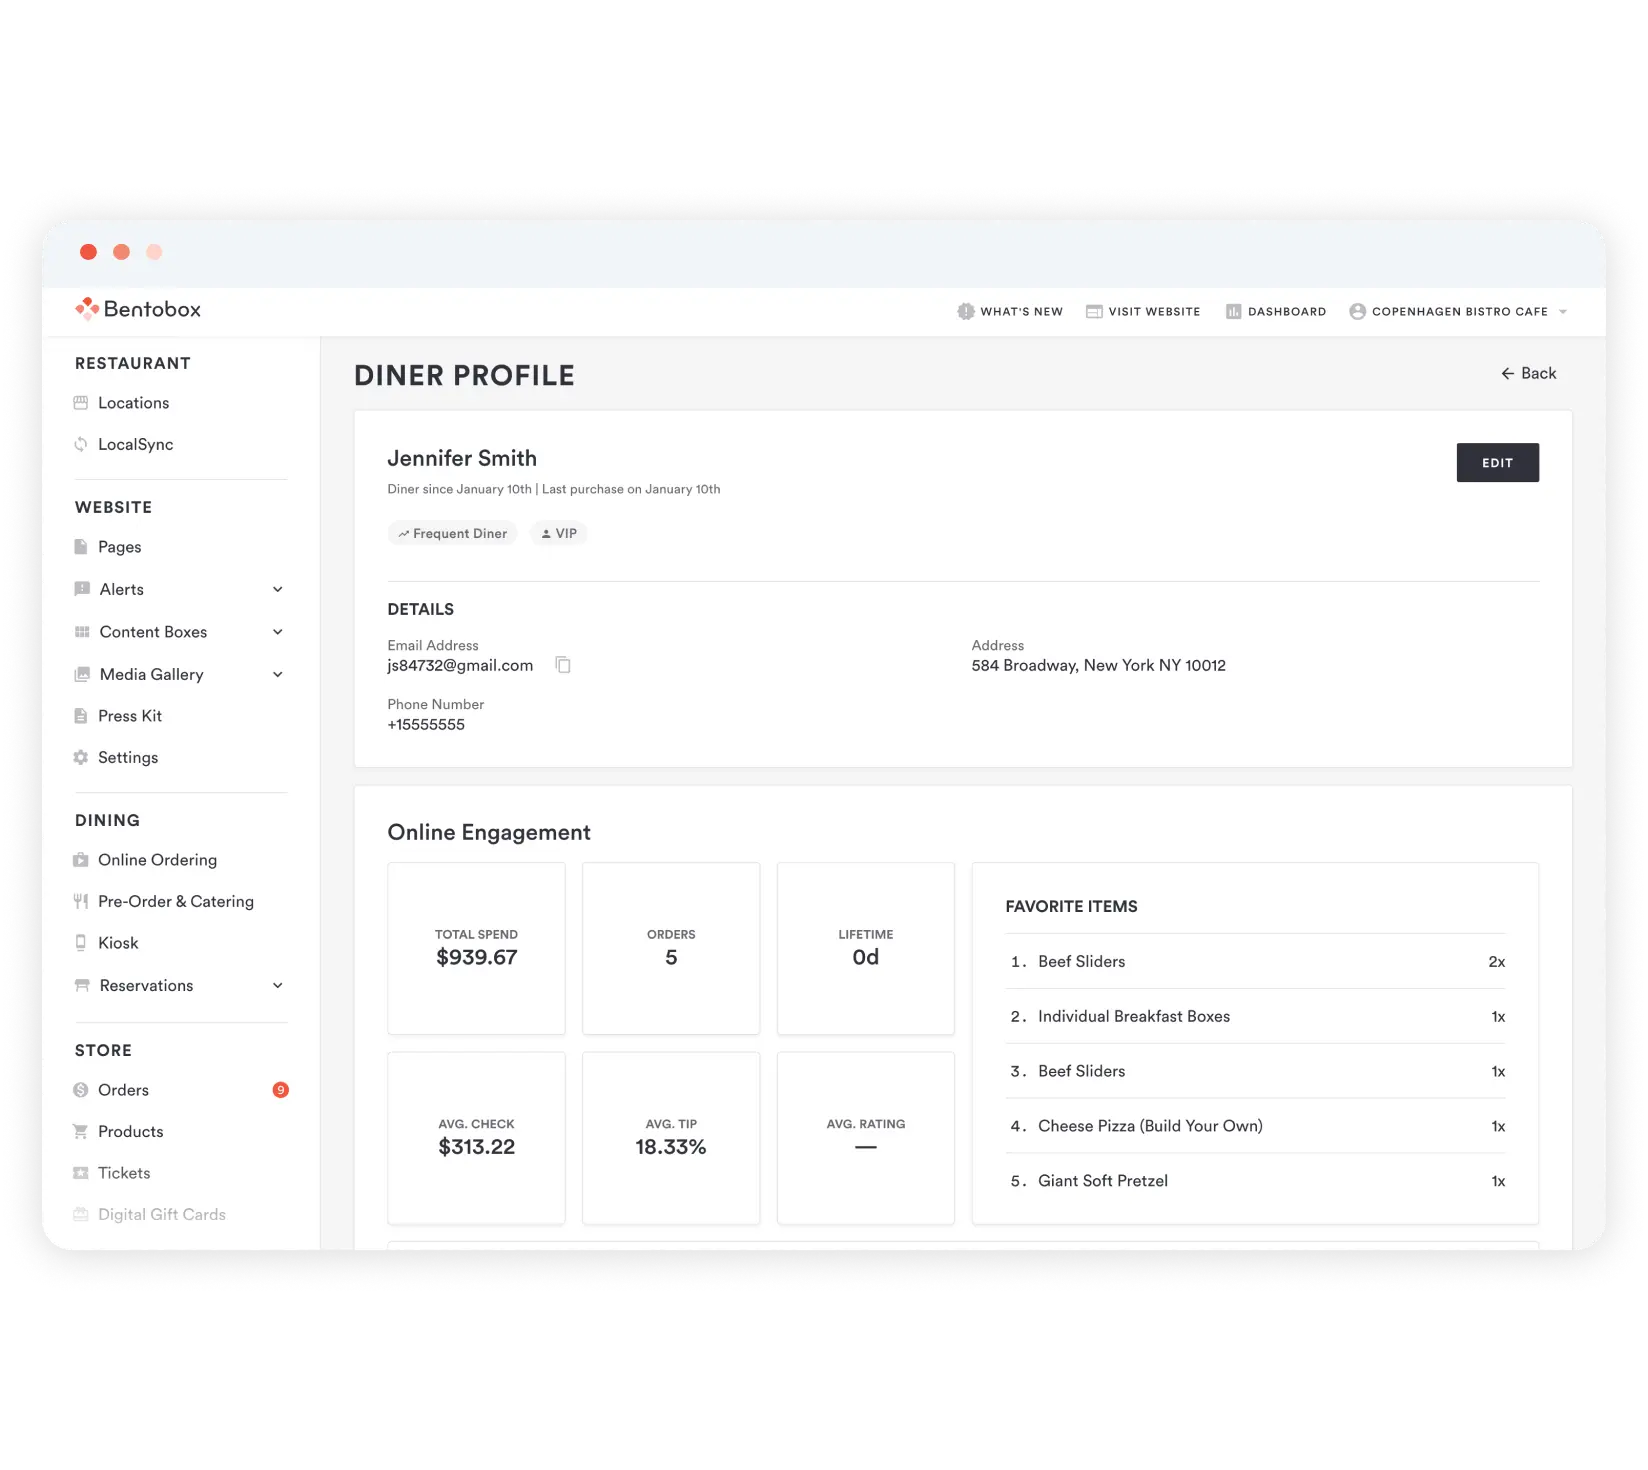This screenshot has height=1470, width=1648.
Task: Expand the Alerts submenu chevron
Action: [278, 590]
